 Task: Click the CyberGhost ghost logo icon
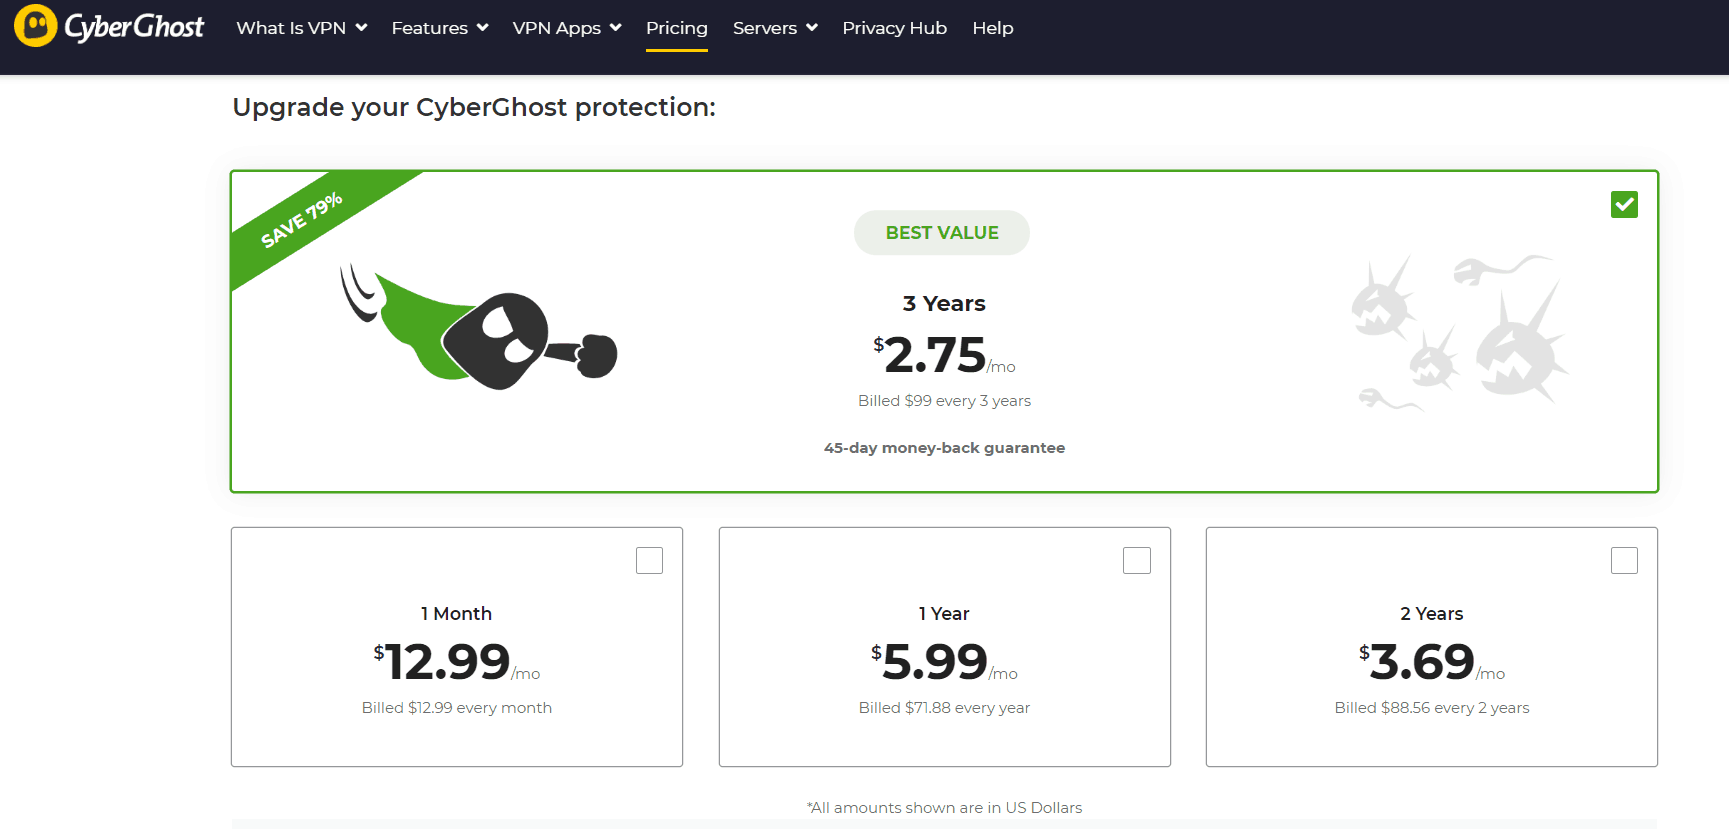tap(36, 26)
